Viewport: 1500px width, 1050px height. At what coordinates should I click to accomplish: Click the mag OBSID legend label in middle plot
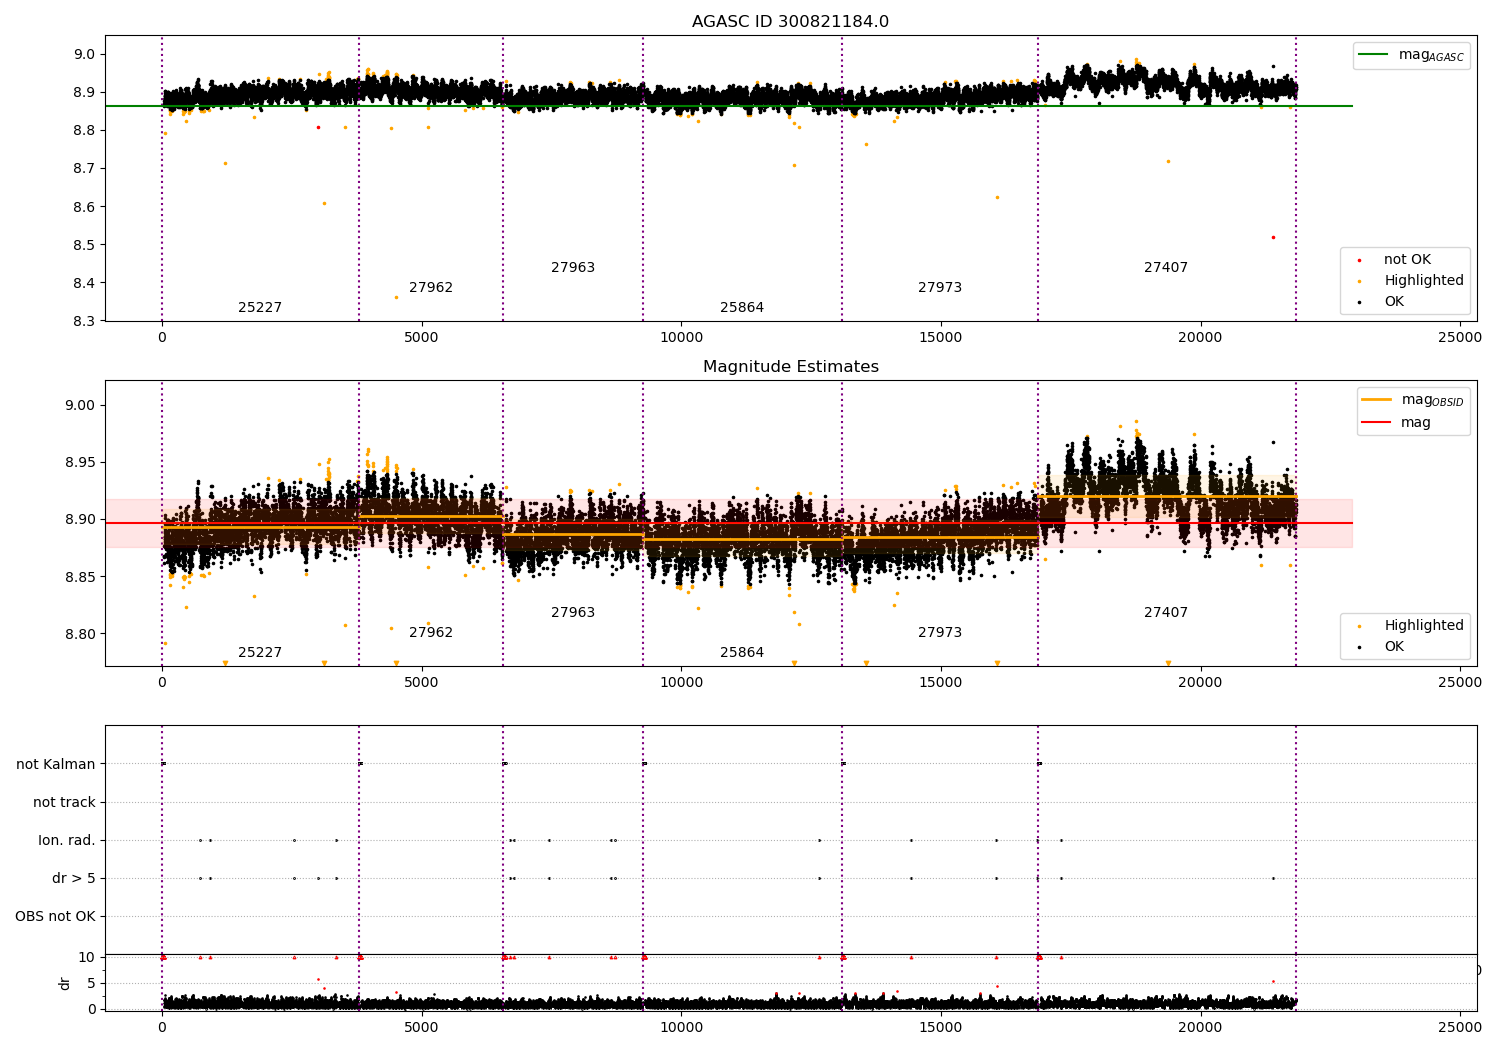1432,400
